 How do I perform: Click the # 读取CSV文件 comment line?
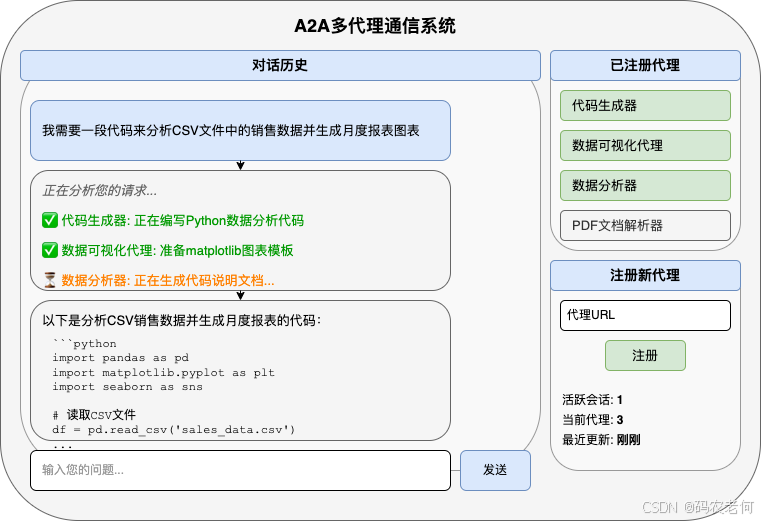click(94, 415)
